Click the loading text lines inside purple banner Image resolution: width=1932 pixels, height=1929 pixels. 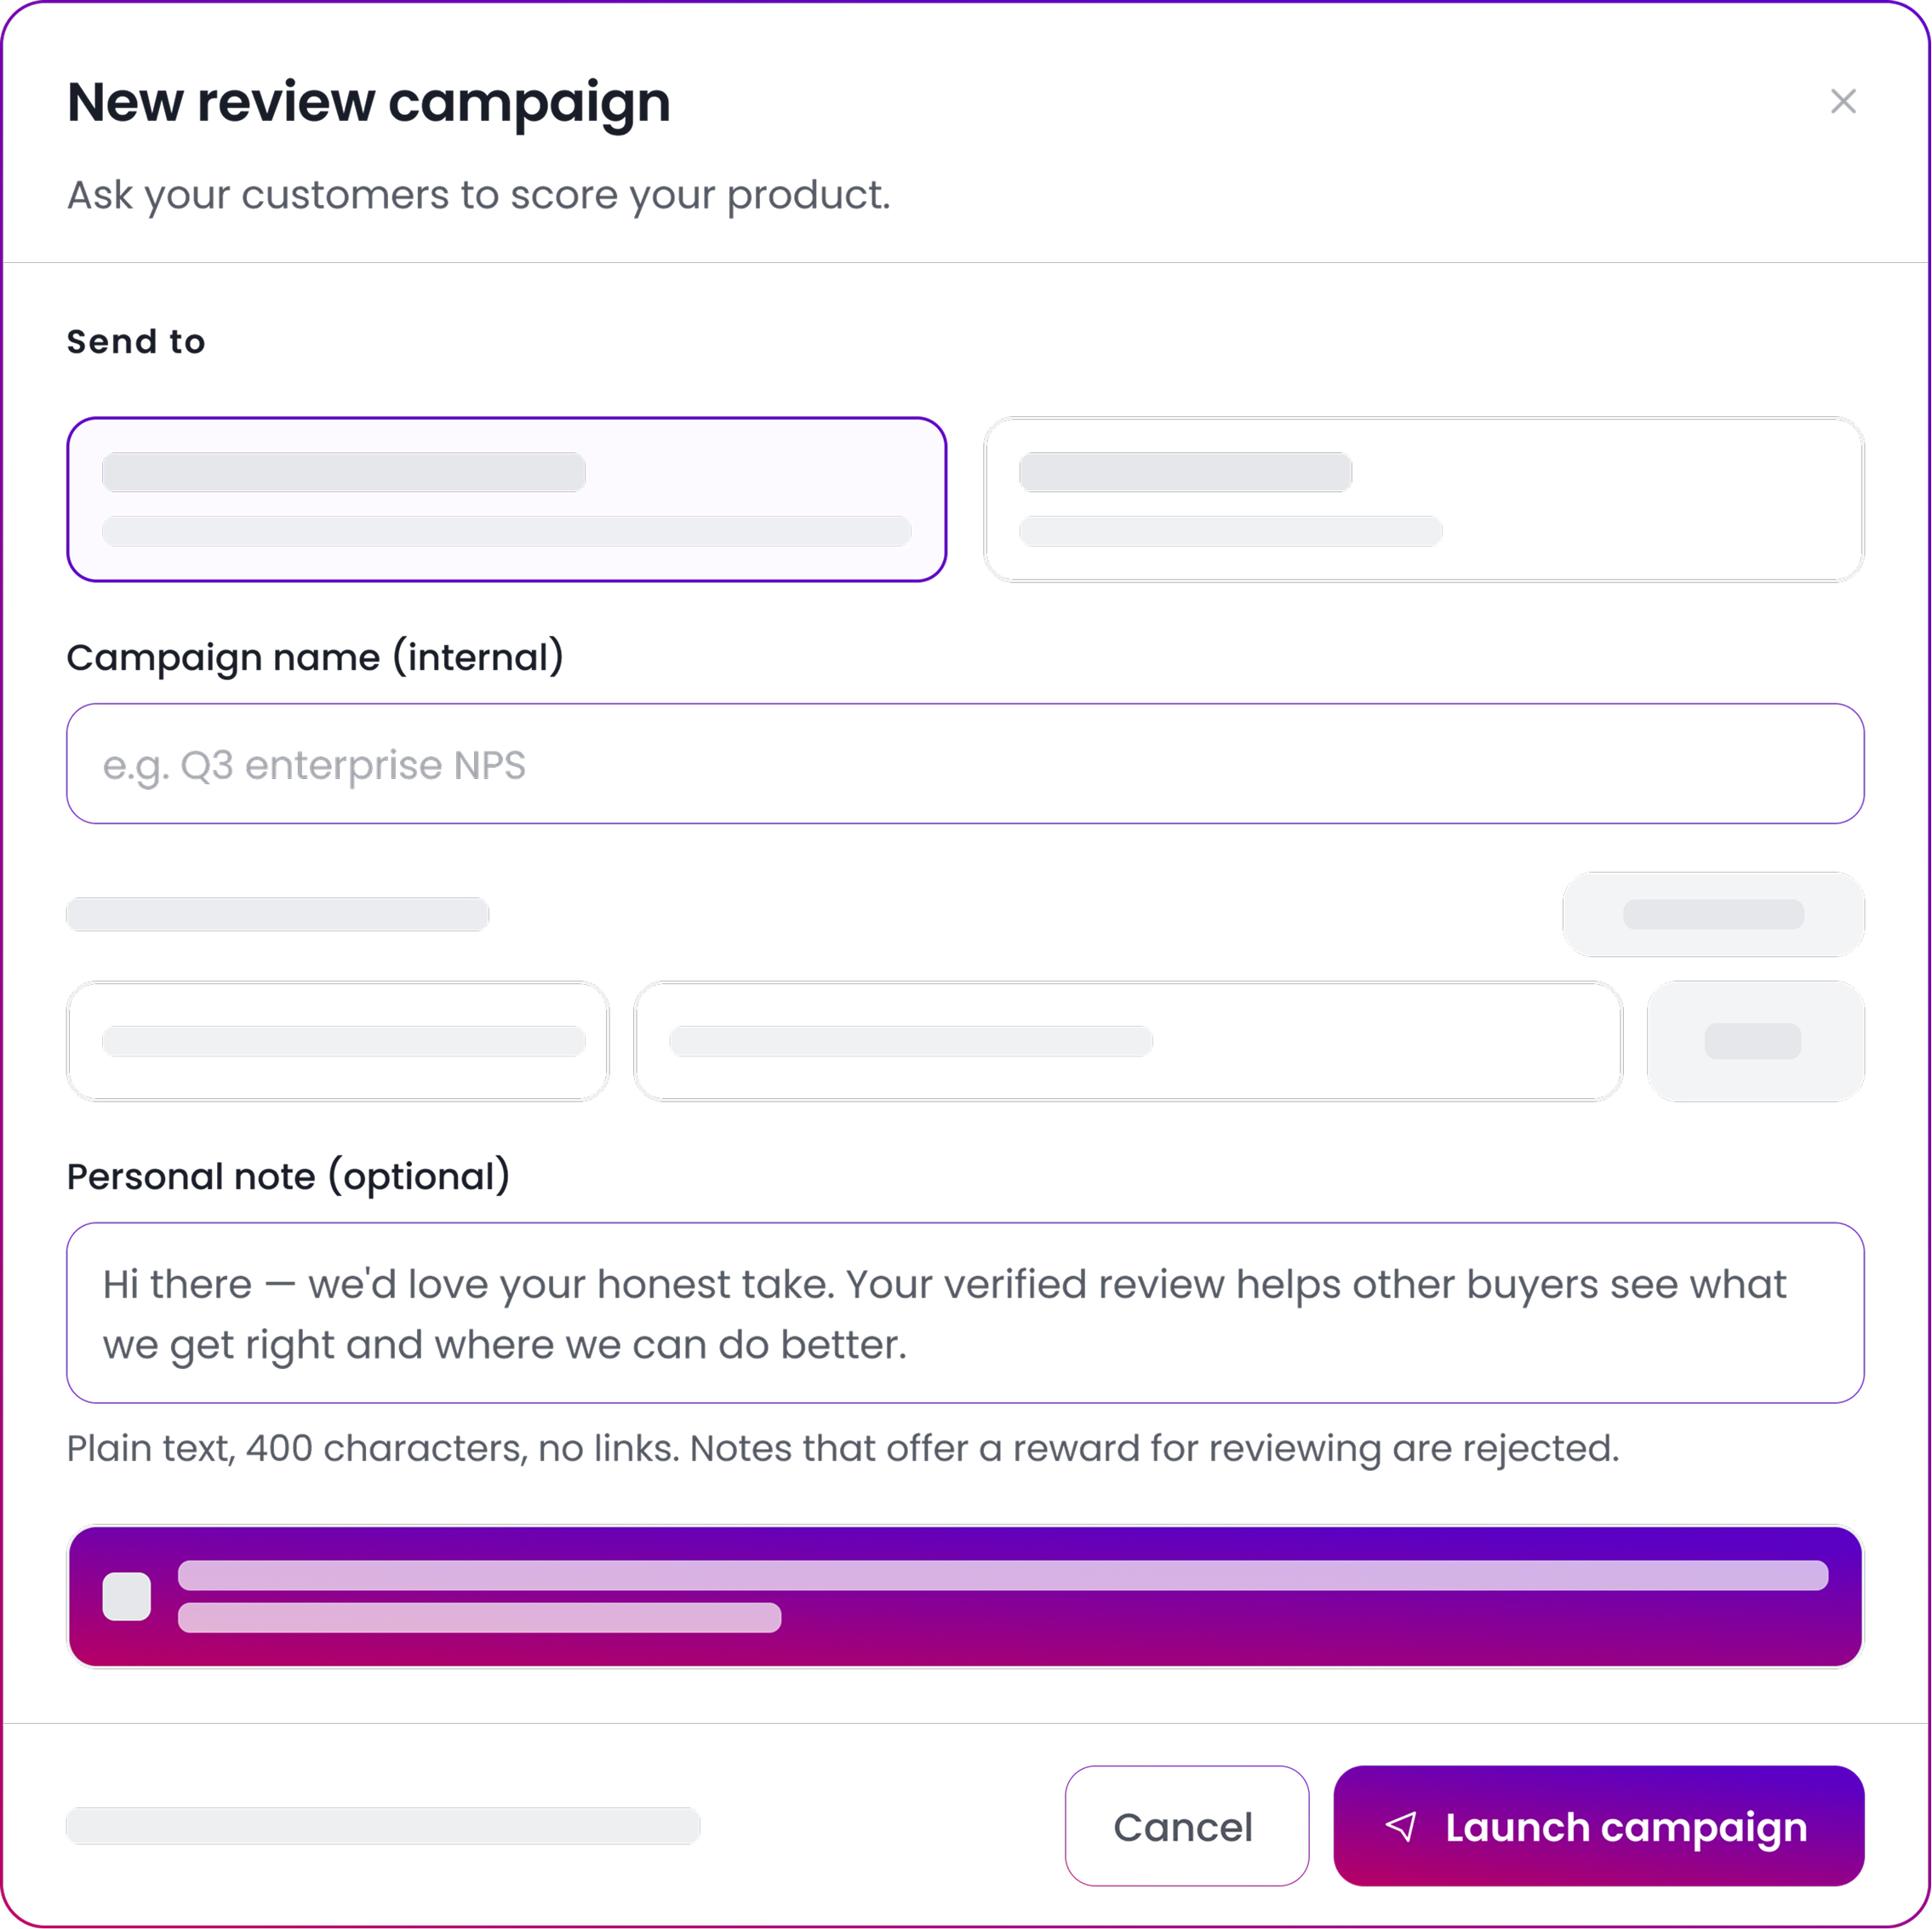click(x=1003, y=1596)
